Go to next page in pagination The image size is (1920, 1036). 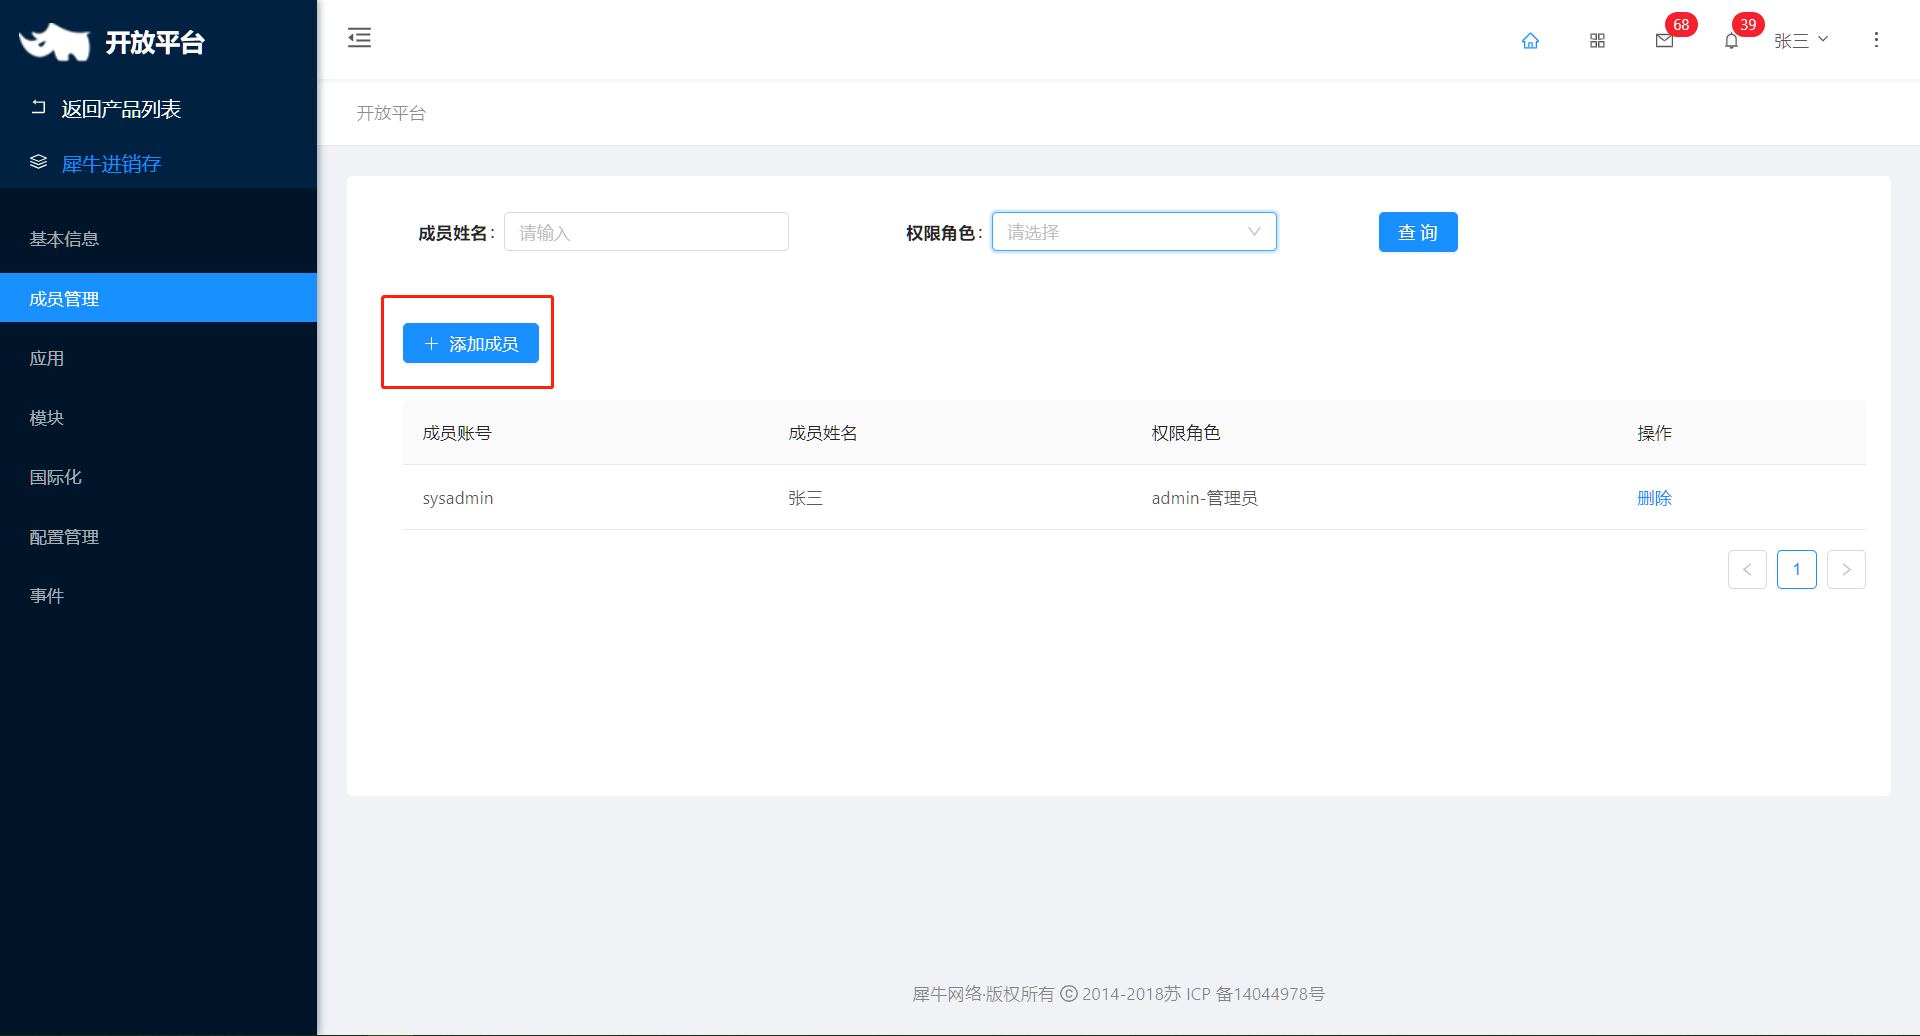pos(1846,569)
